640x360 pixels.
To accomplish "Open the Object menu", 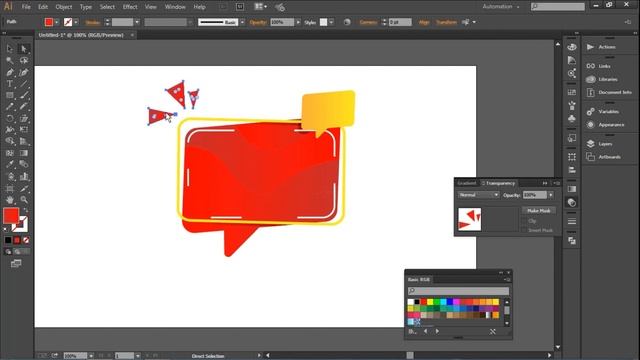I will click(x=64, y=7).
